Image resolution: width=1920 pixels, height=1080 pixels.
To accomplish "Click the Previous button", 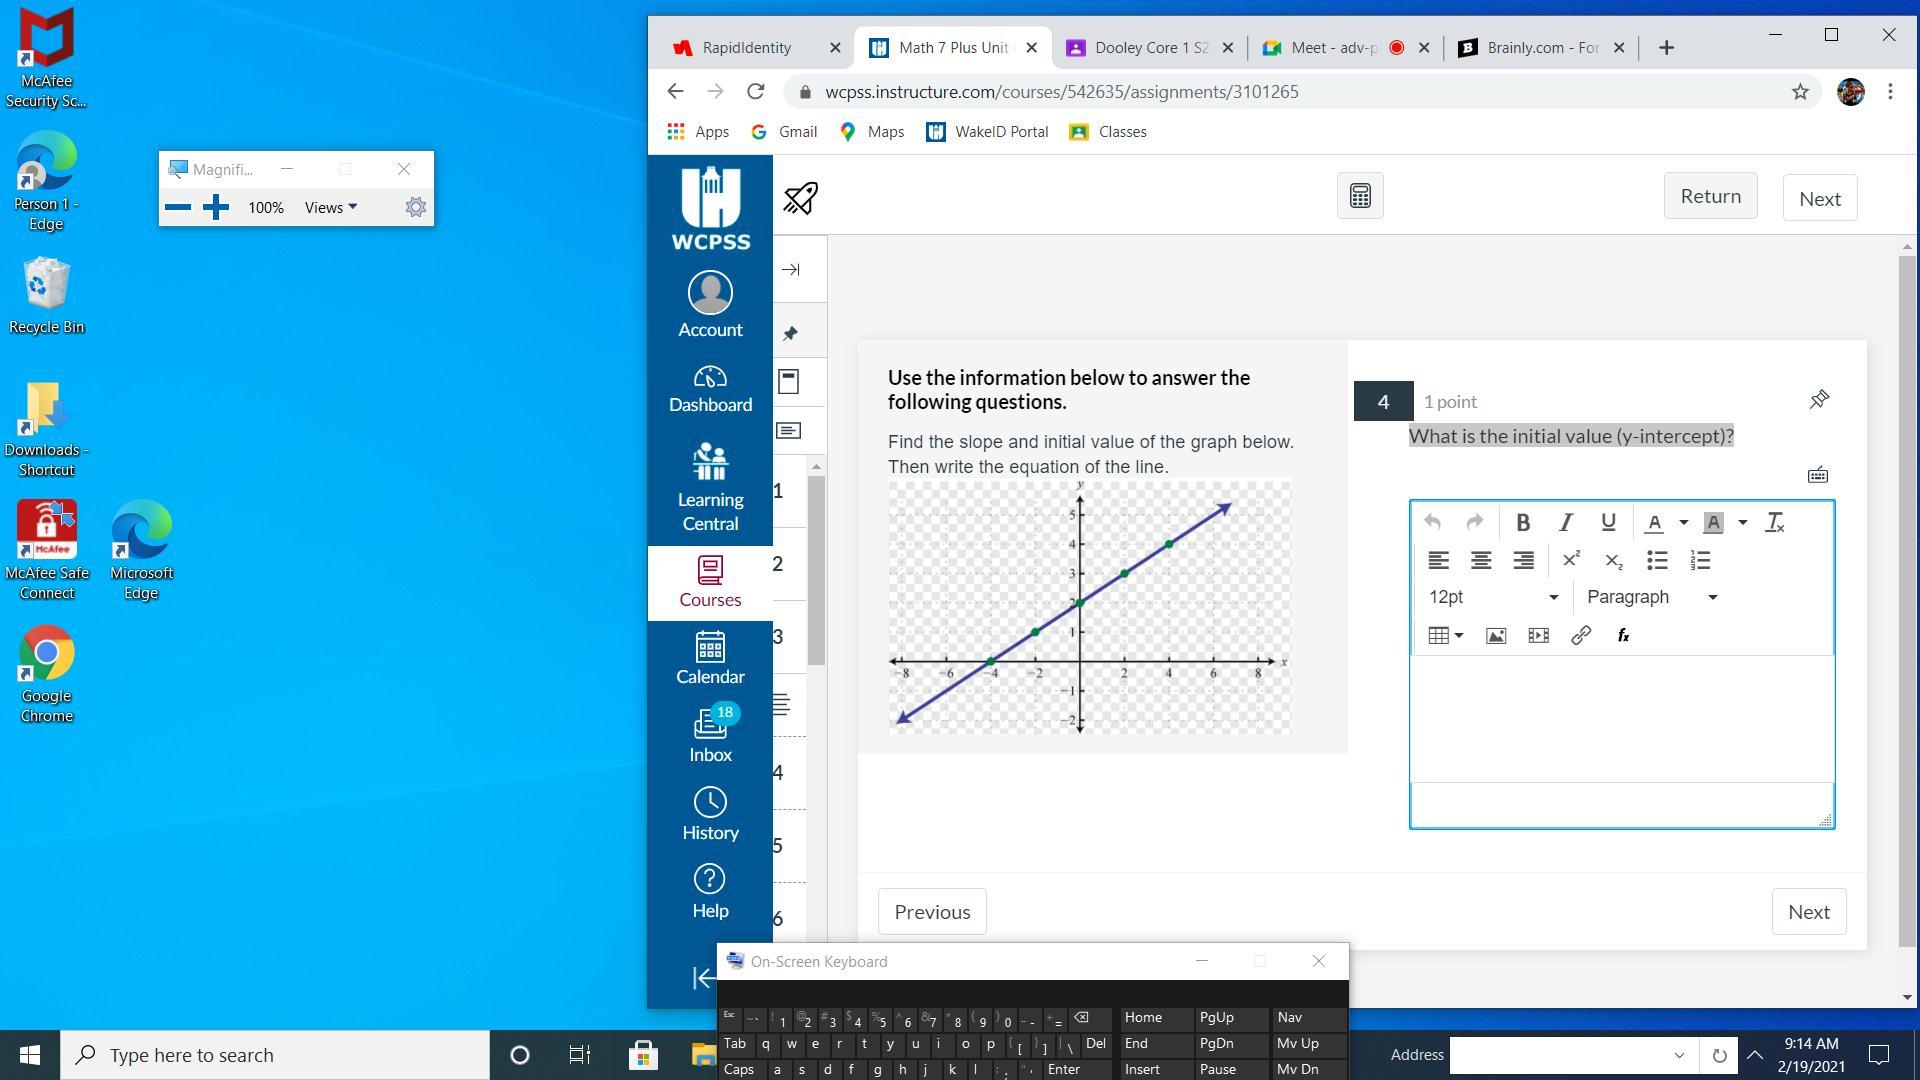I will [x=932, y=912].
